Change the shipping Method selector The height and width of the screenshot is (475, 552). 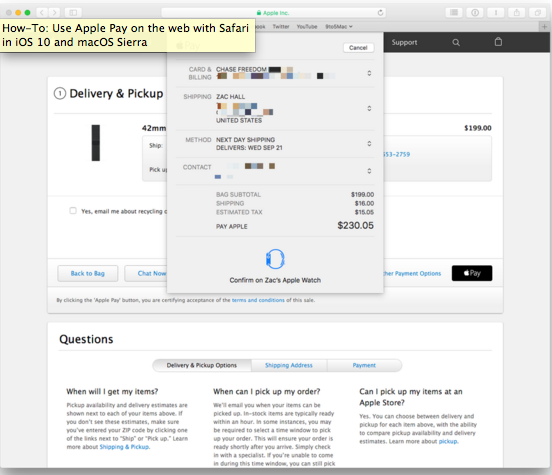pos(369,143)
